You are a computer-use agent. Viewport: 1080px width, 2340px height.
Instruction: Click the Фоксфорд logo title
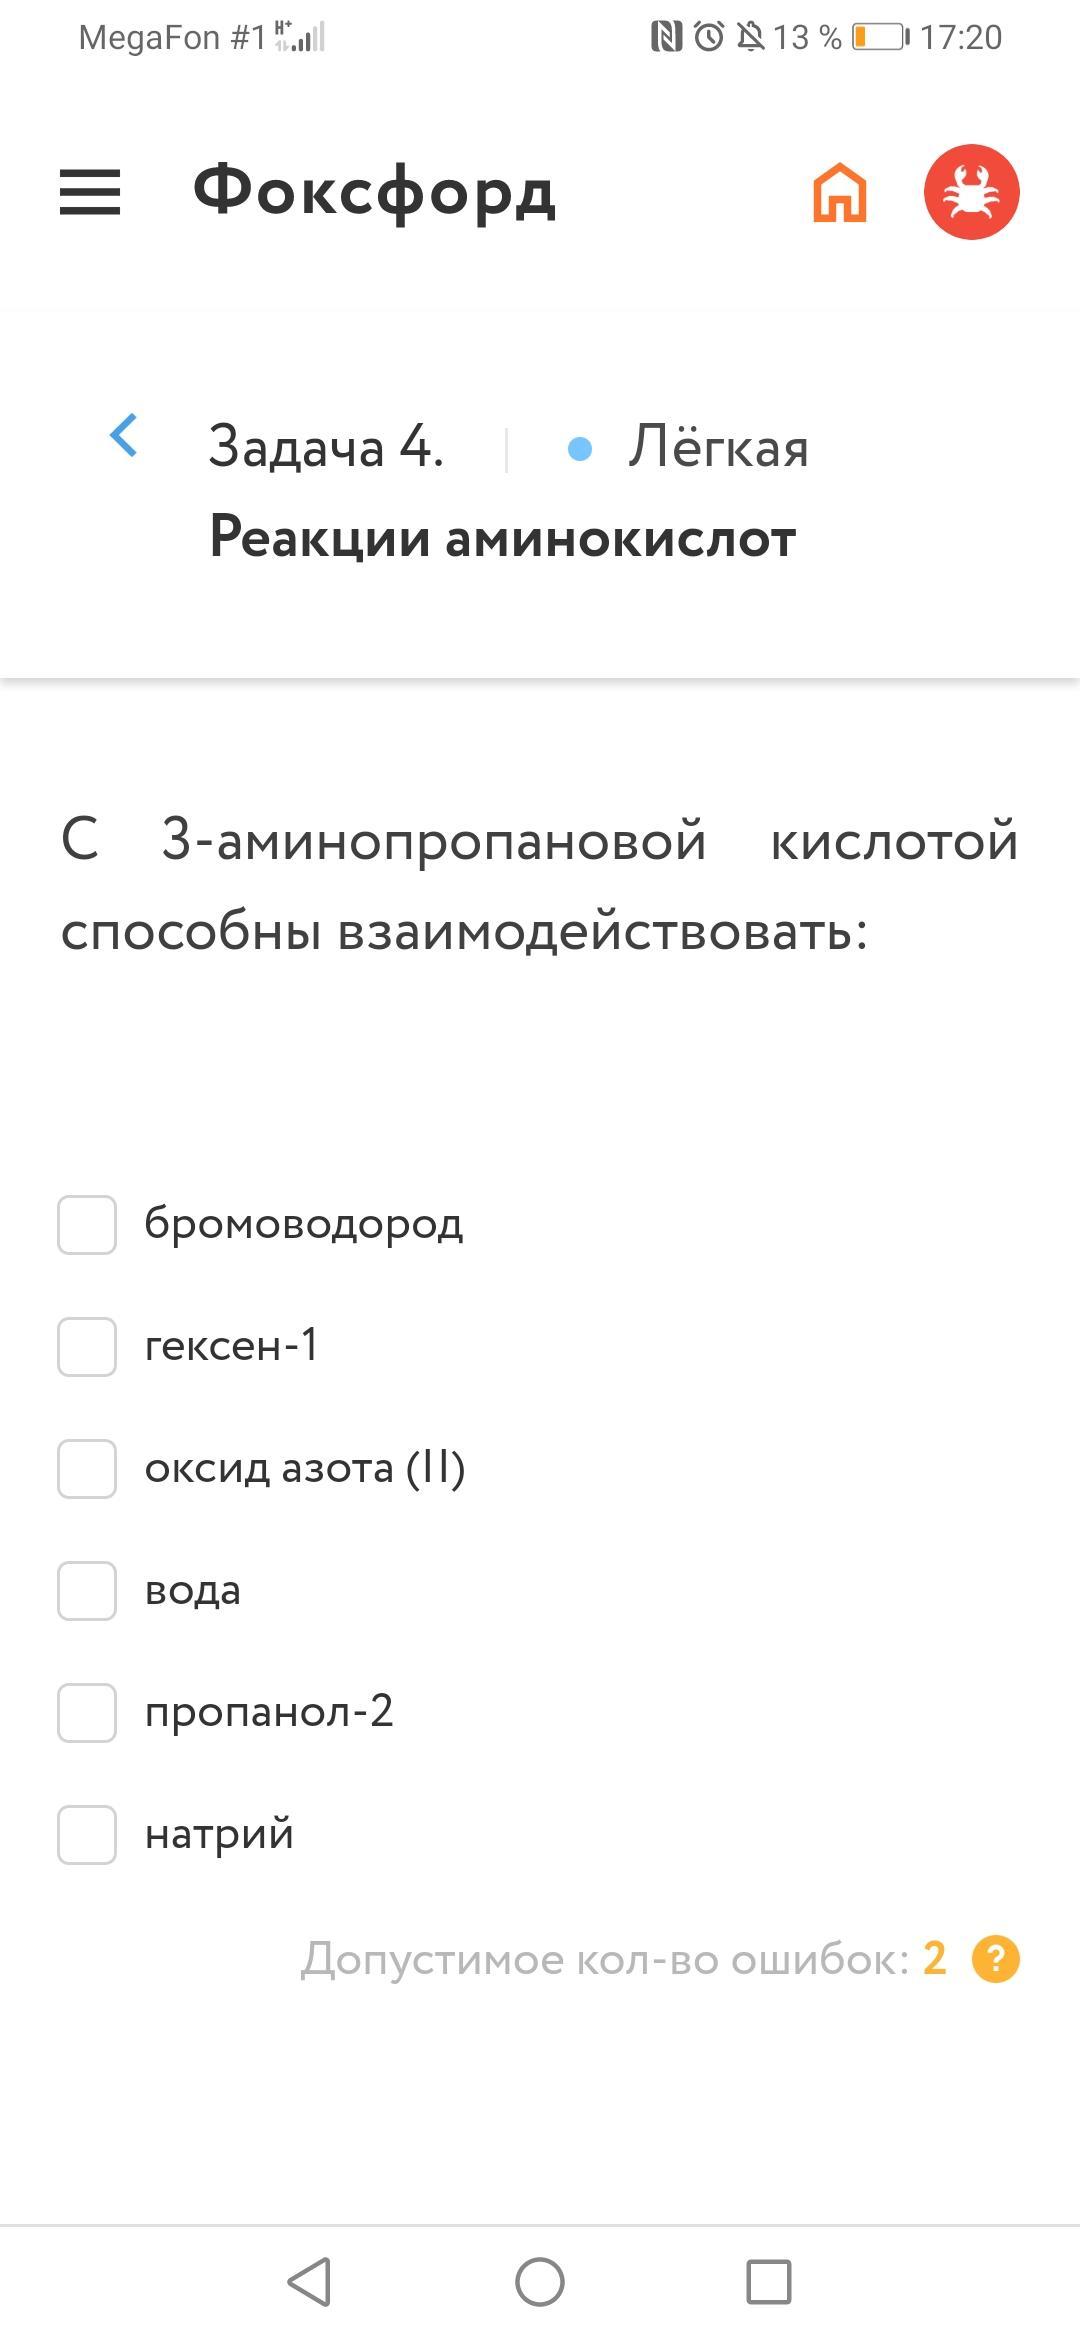tap(374, 190)
